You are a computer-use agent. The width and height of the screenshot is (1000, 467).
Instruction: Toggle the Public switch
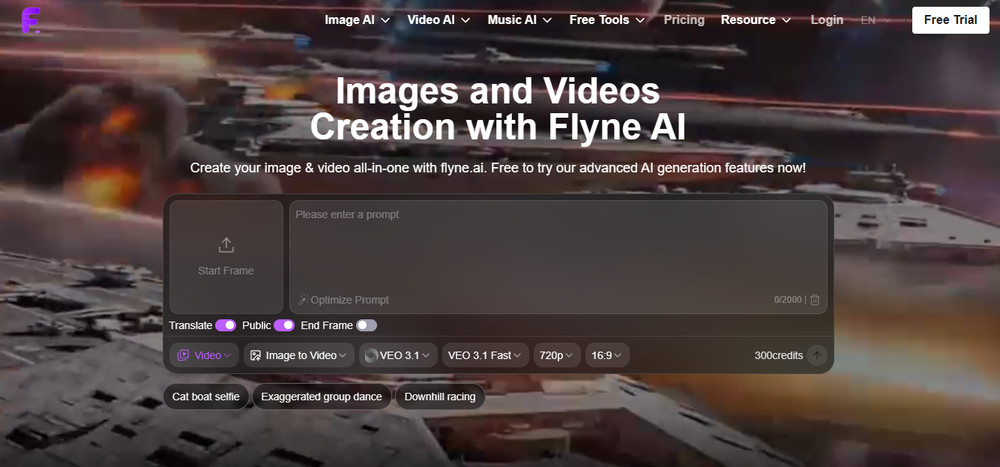284,325
